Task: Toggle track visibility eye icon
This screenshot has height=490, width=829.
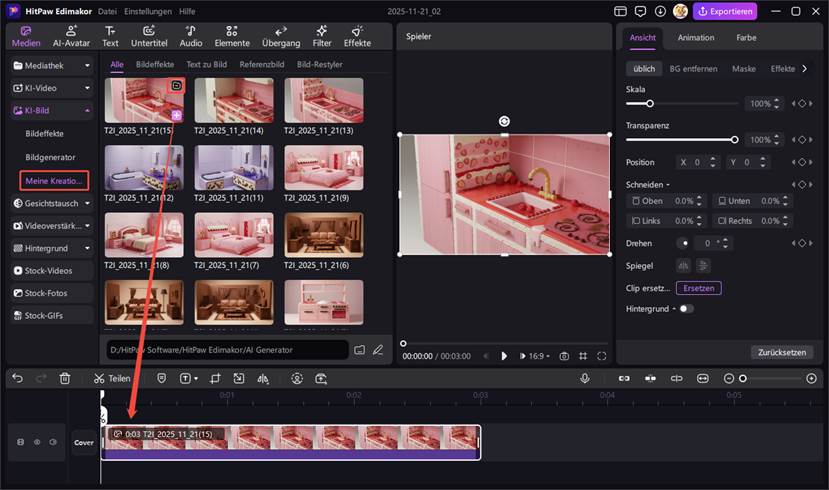Action: click(38, 442)
